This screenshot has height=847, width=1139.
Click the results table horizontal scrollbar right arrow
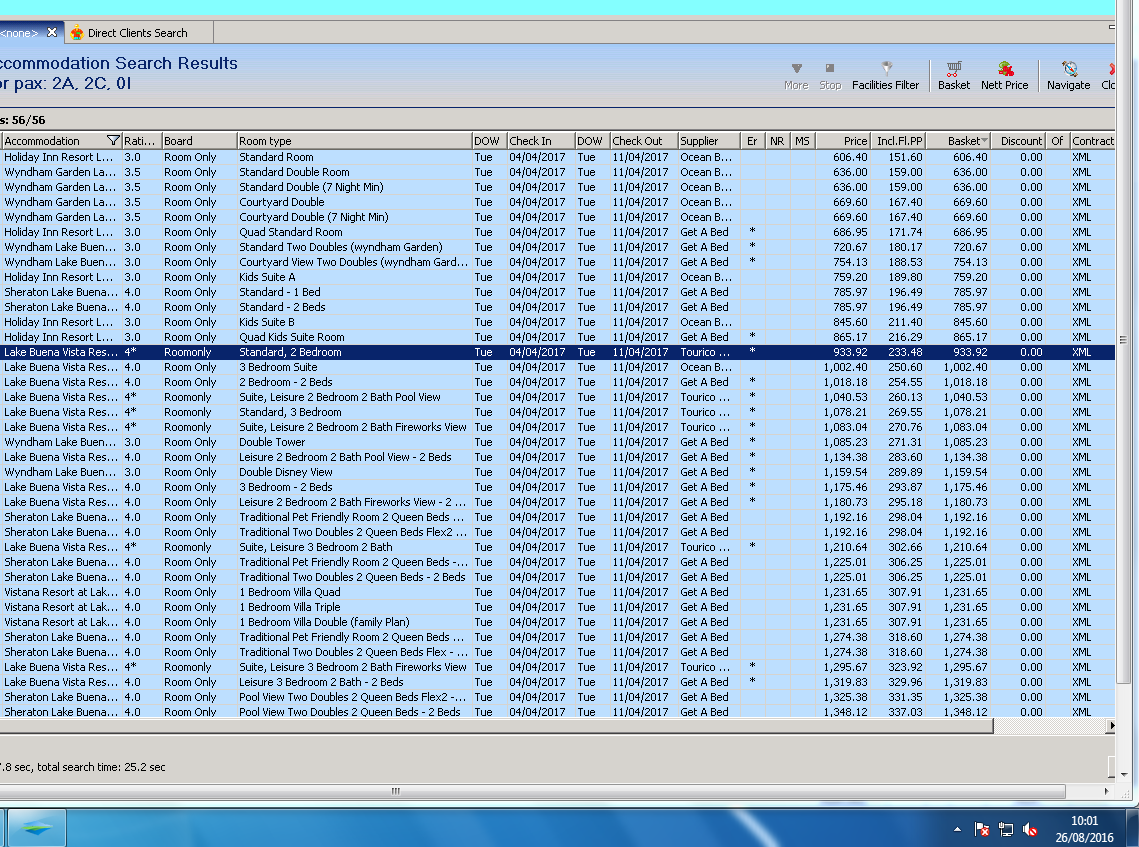pos(1111,725)
